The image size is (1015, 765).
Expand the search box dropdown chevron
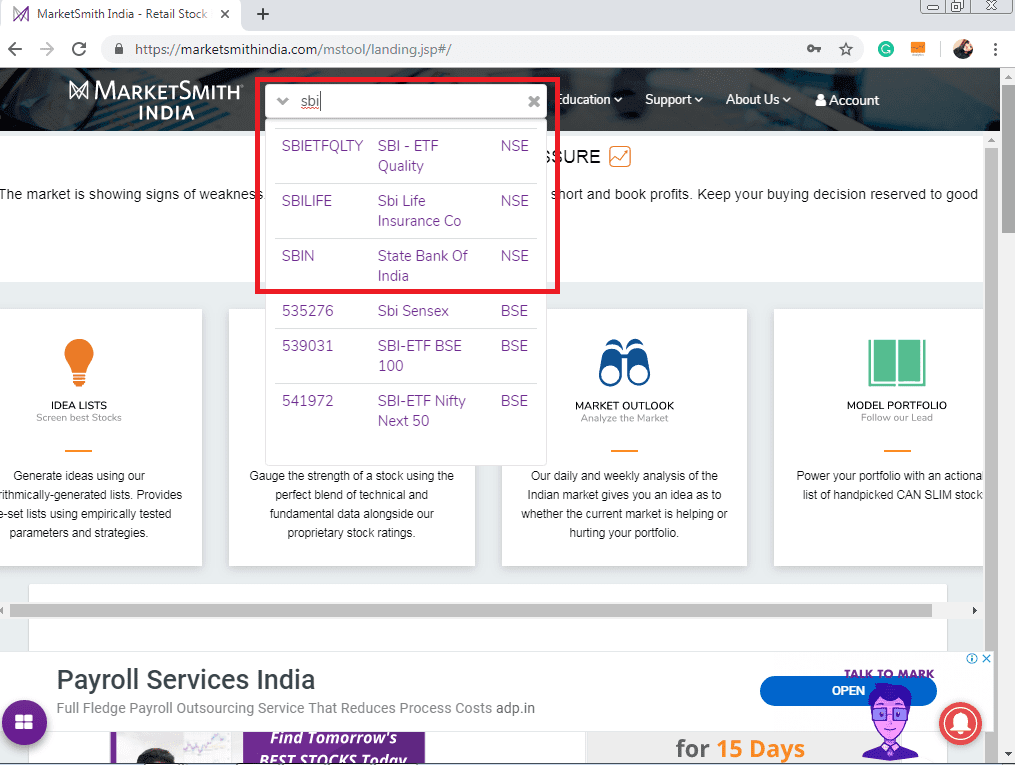tap(282, 101)
